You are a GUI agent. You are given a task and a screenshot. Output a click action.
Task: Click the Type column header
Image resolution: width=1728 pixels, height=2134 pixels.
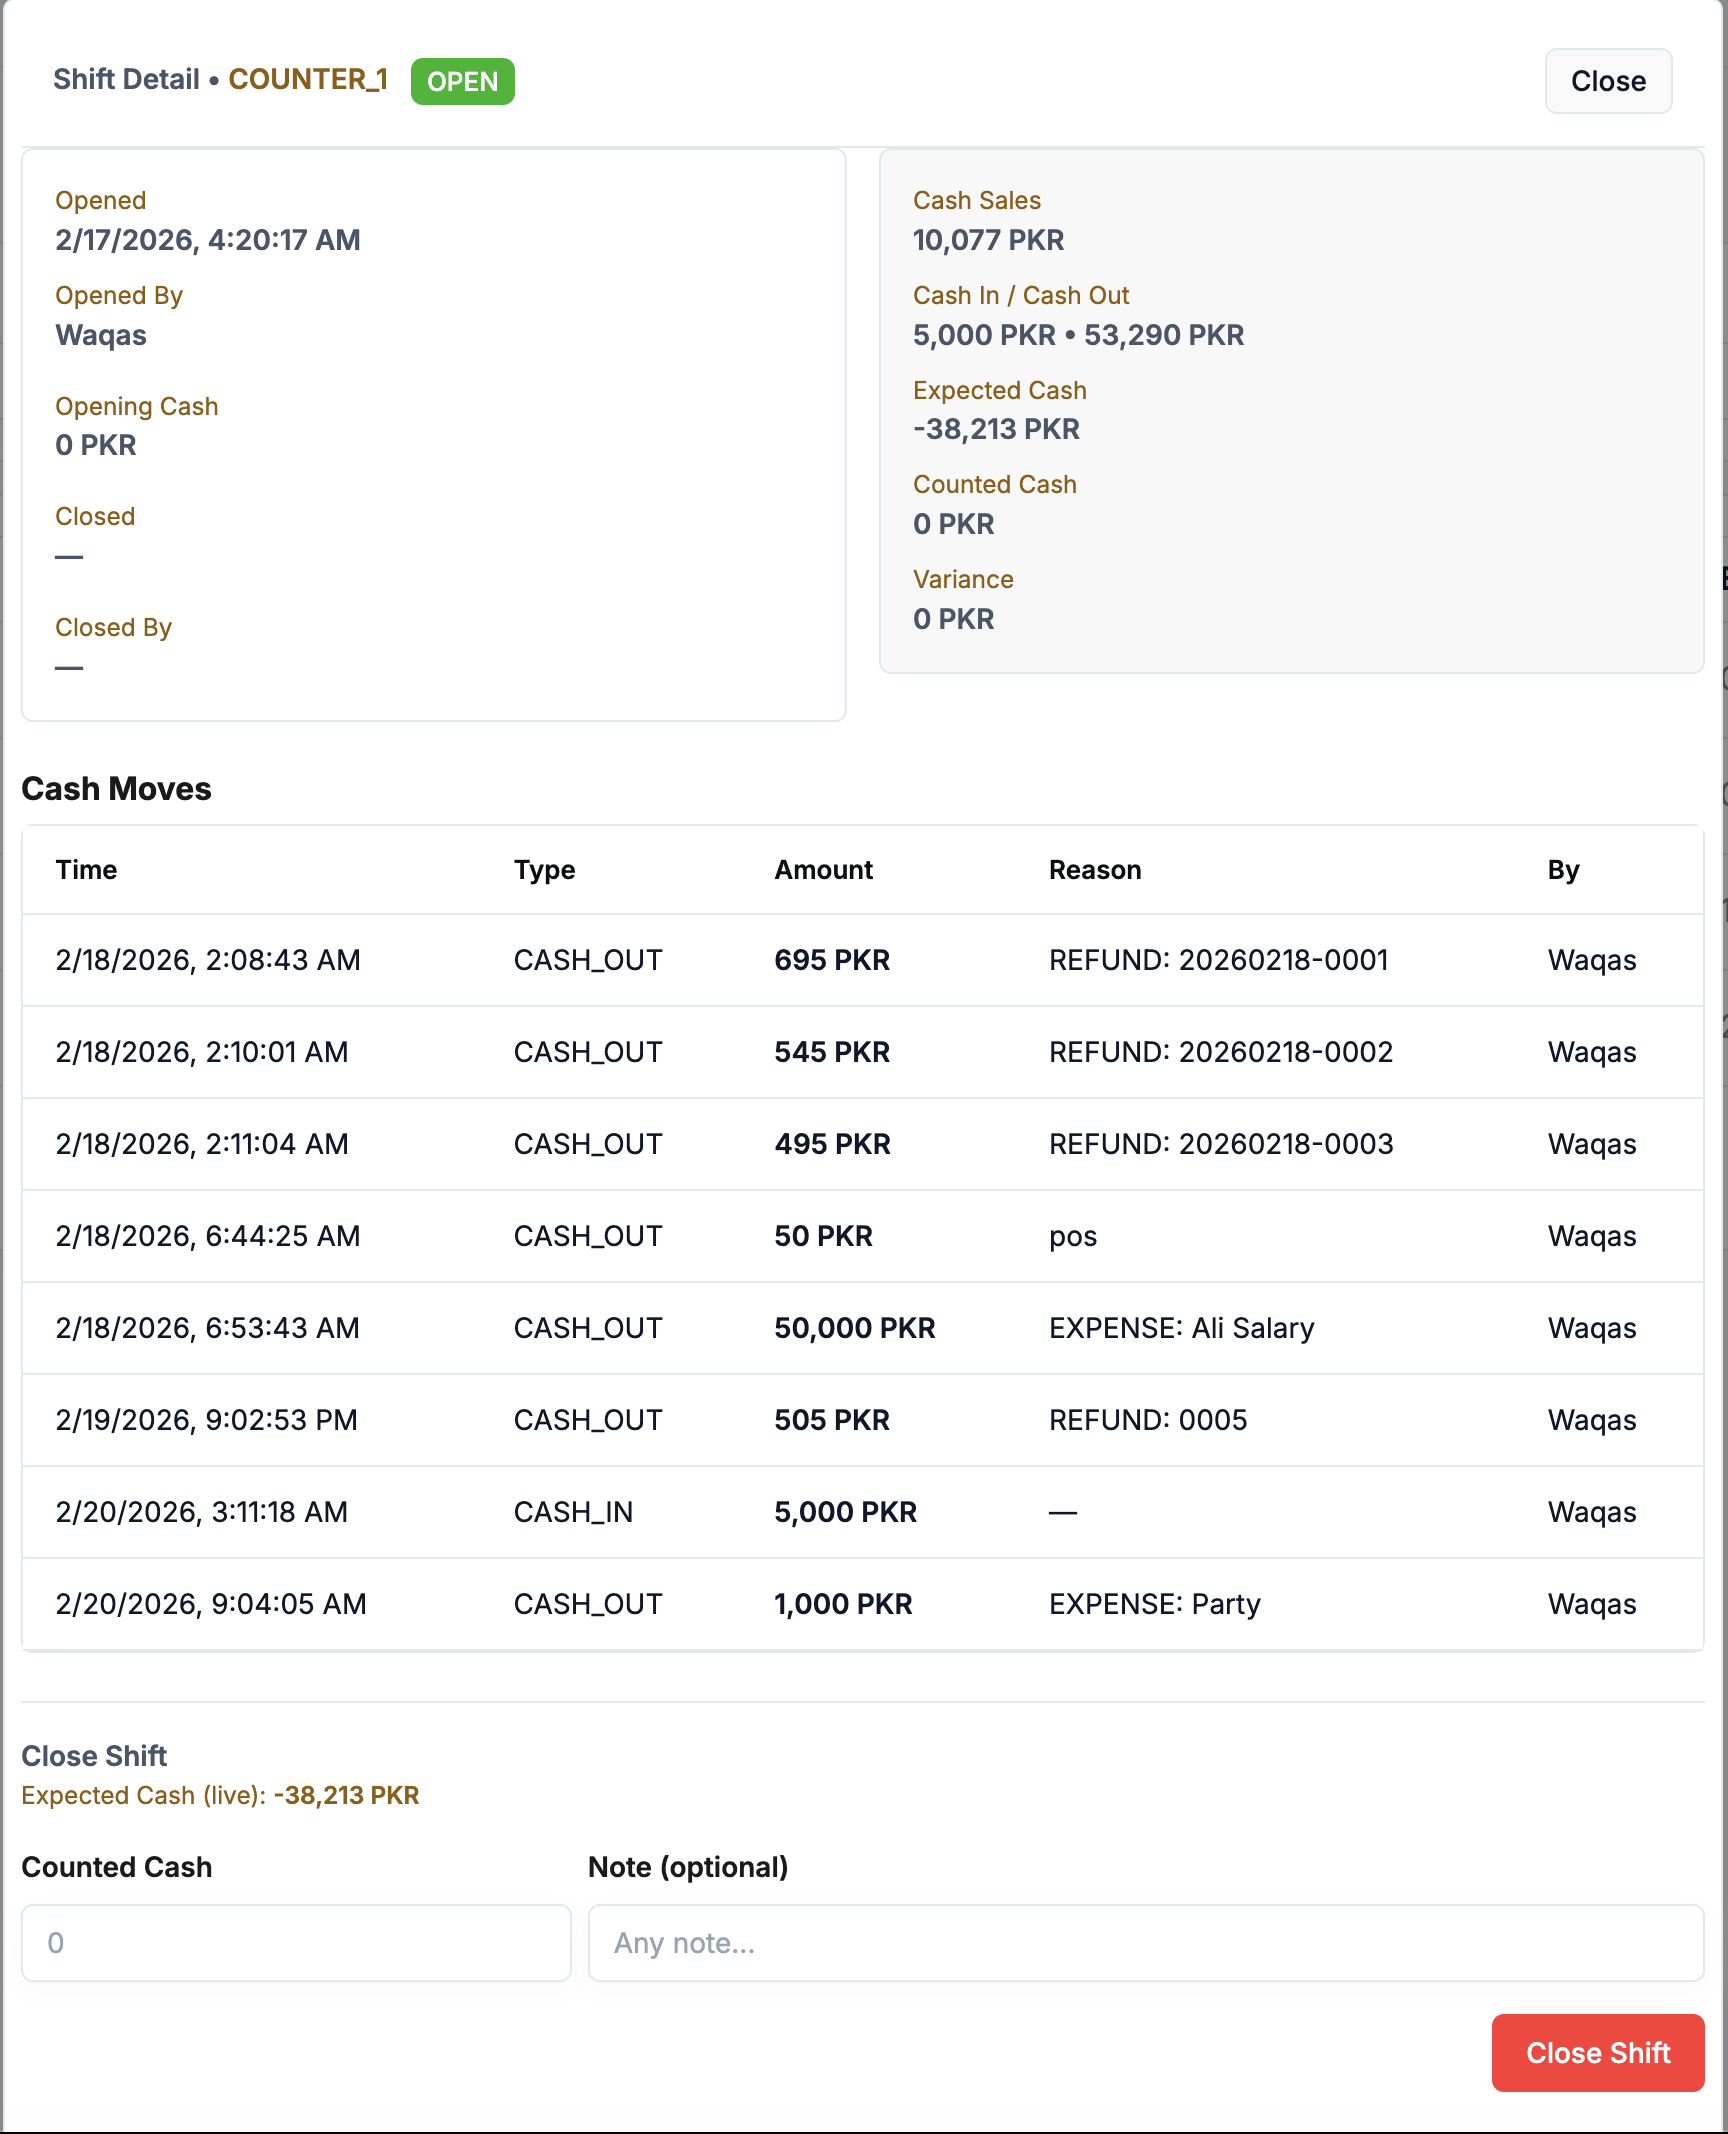pyautogui.click(x=544, y=870)
